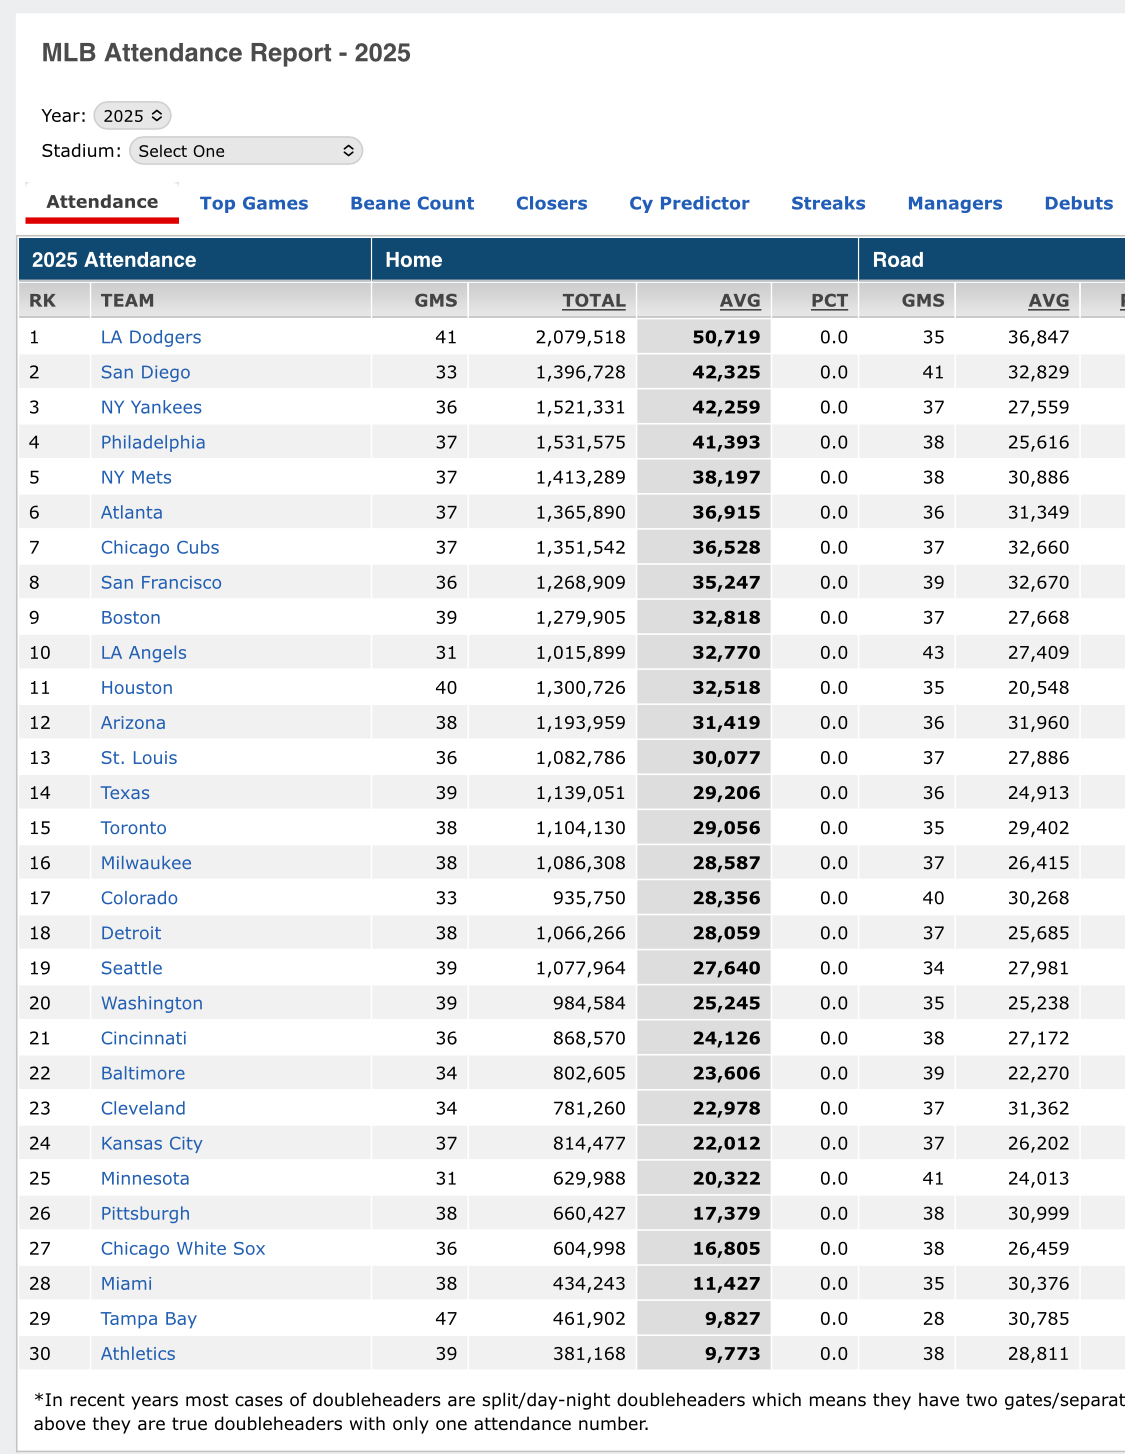Go to the Closers tab
Image resolution: width=1125 pixels, height=1454 pixels.
552,203
